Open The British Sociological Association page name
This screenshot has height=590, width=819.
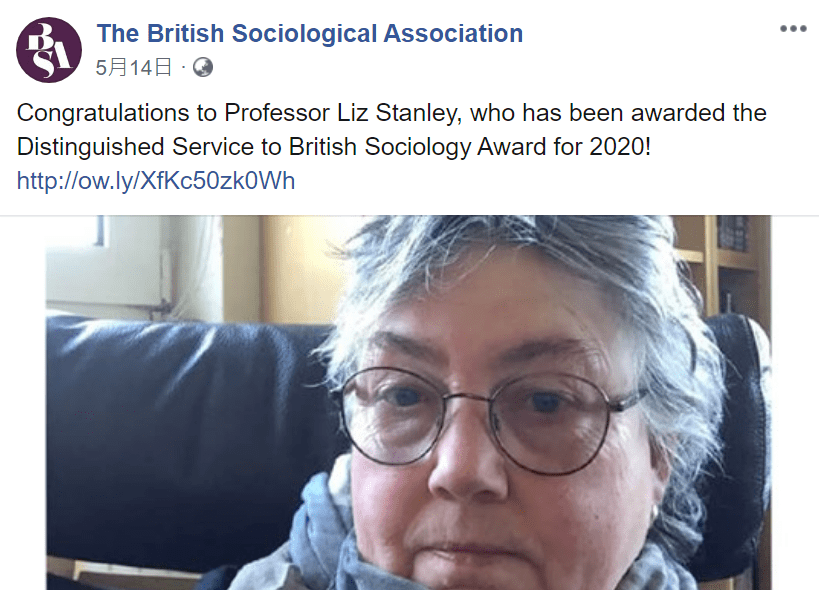click(310, 33)
